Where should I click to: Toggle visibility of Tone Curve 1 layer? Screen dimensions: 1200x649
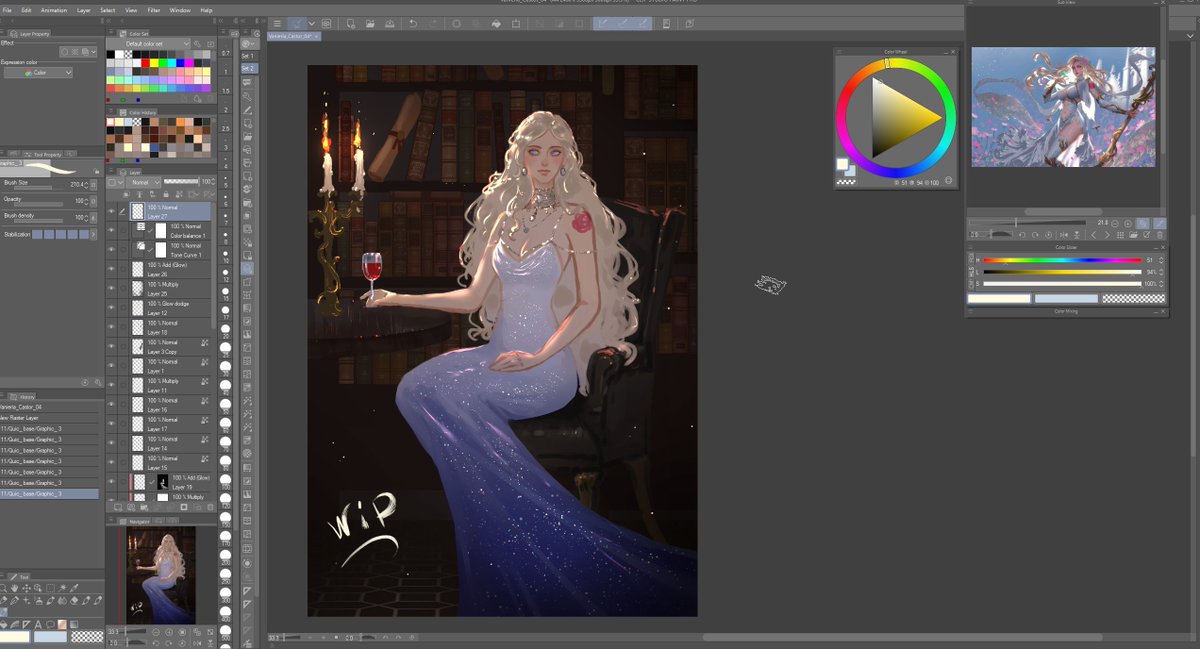click(111, 250)
